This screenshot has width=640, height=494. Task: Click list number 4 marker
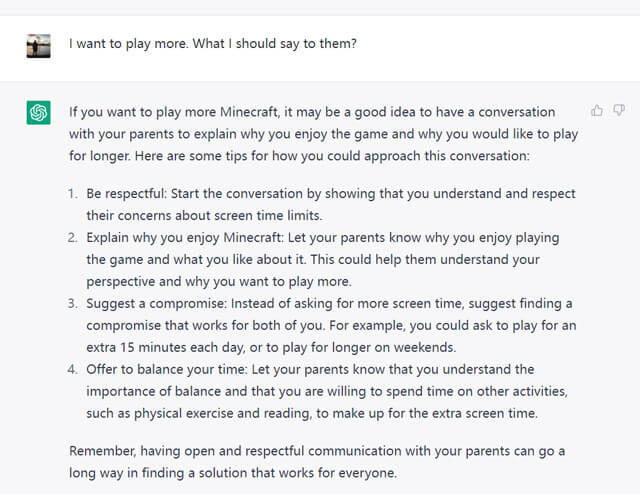click(x=73, y=369)
